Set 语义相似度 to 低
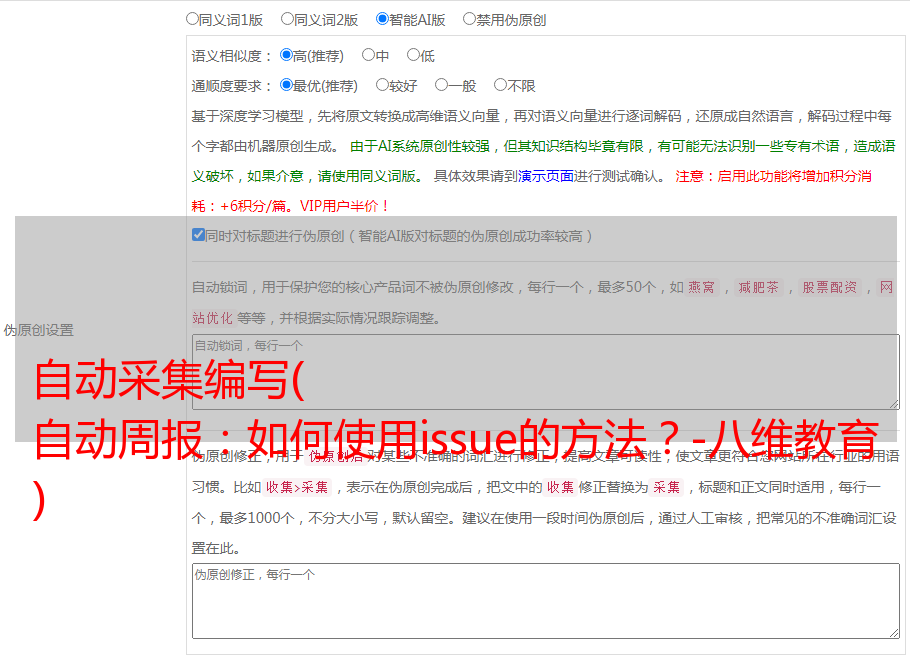The image size is (911, 658). point(413,55)
